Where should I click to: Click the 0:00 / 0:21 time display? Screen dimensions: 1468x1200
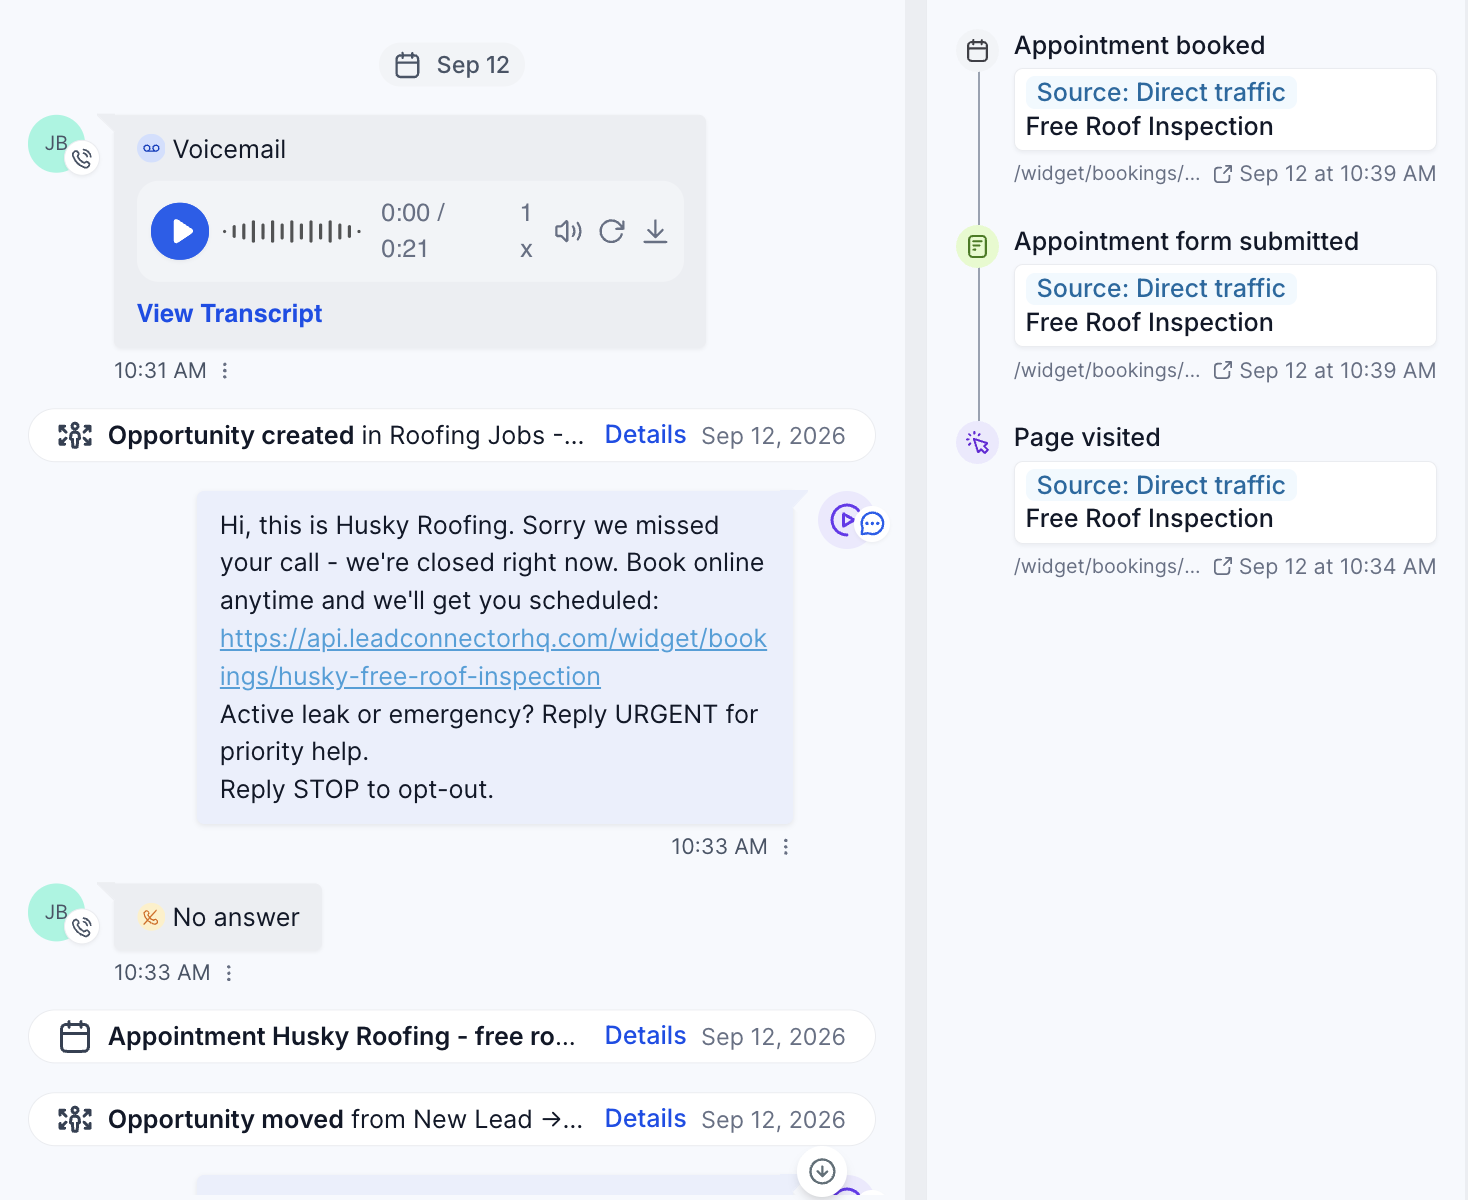pyautogui.click(x=413, y=231)
